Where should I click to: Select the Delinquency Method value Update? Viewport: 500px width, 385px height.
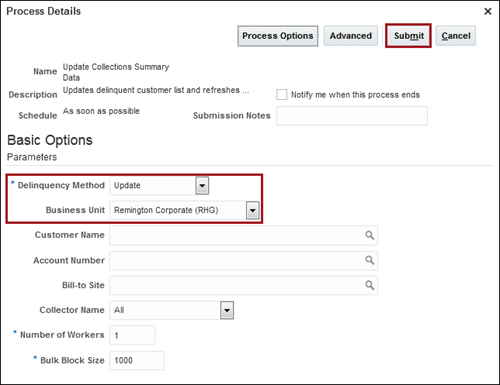coord(153,186)
